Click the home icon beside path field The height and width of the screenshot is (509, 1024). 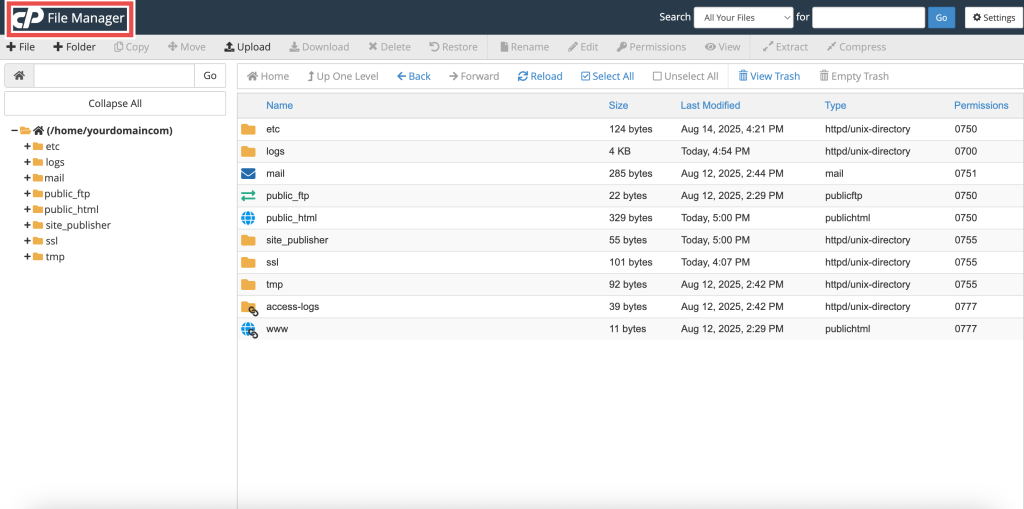[20, 76]
